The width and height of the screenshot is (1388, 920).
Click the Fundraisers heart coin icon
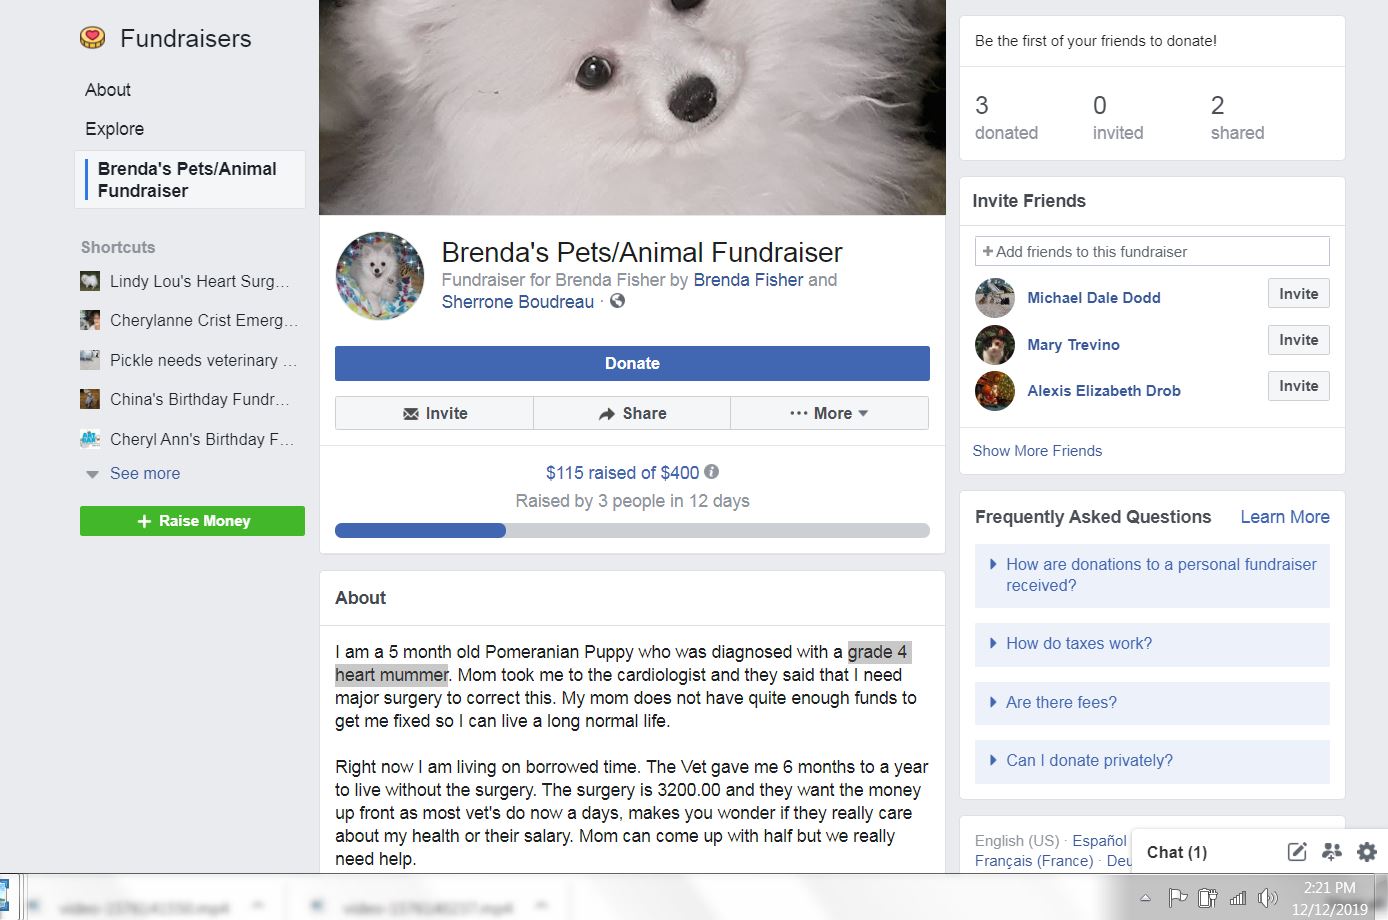[92, 38]
